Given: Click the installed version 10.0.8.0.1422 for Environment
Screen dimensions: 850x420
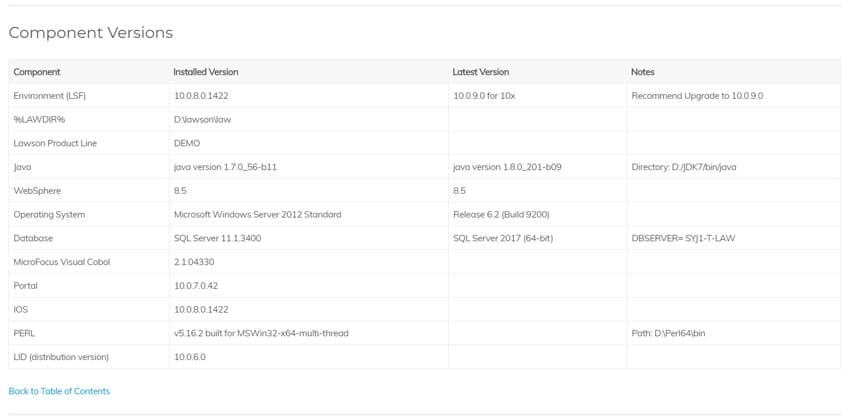Looking at the screenshot, I should [201, 96].
